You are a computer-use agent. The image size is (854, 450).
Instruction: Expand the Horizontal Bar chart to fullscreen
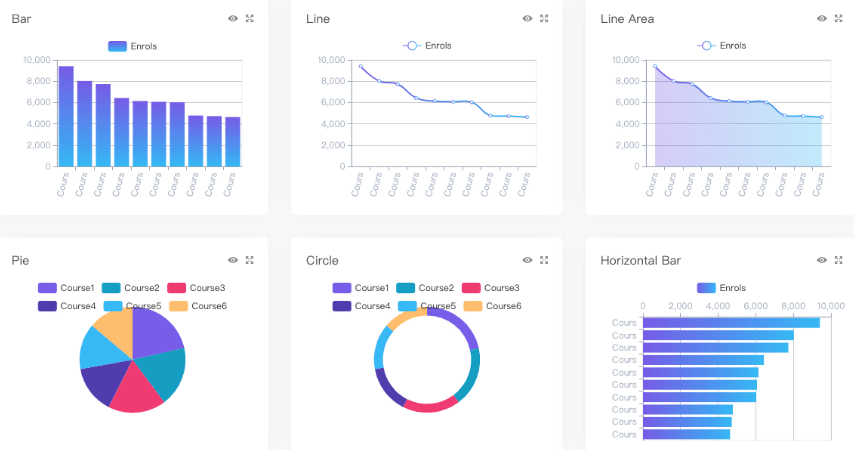(839, 260)
